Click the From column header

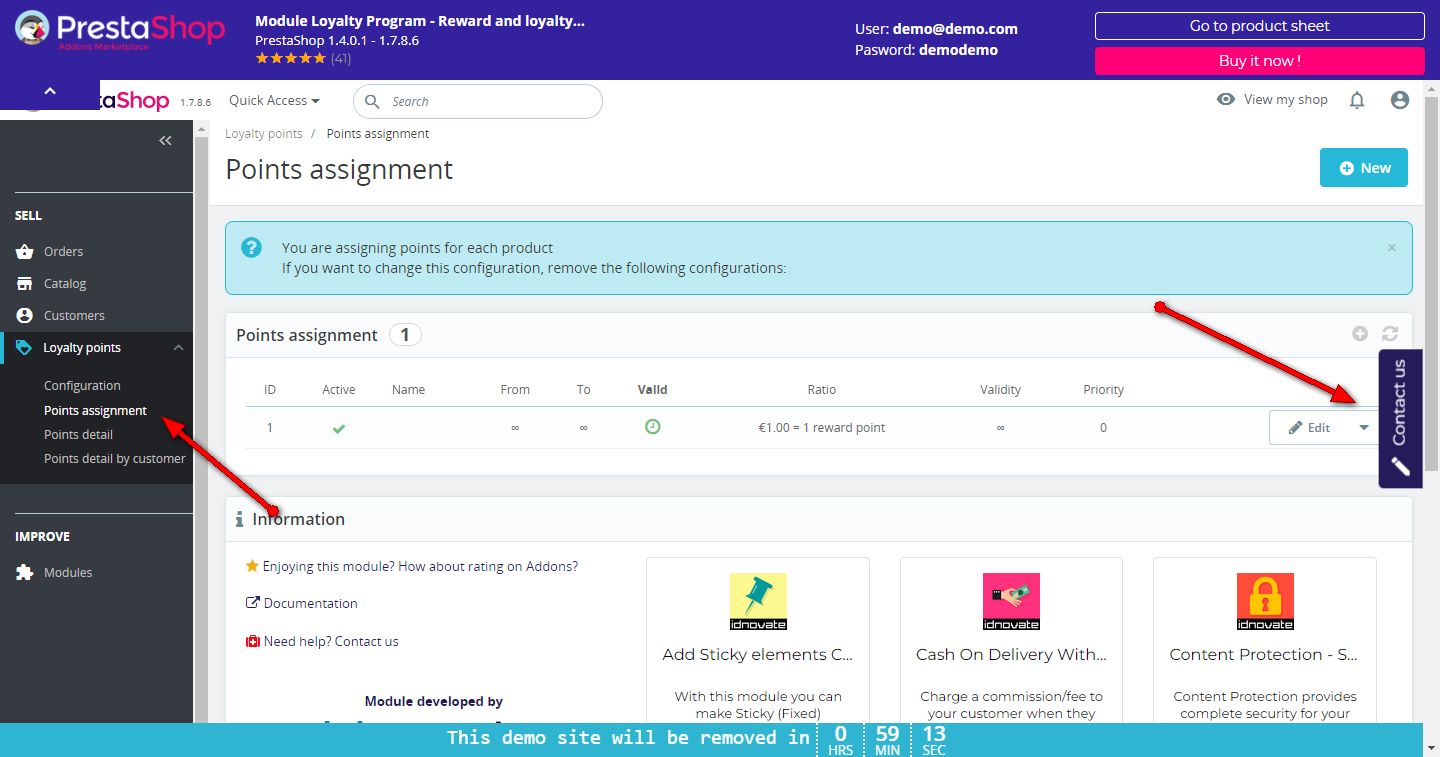point(515,390)
